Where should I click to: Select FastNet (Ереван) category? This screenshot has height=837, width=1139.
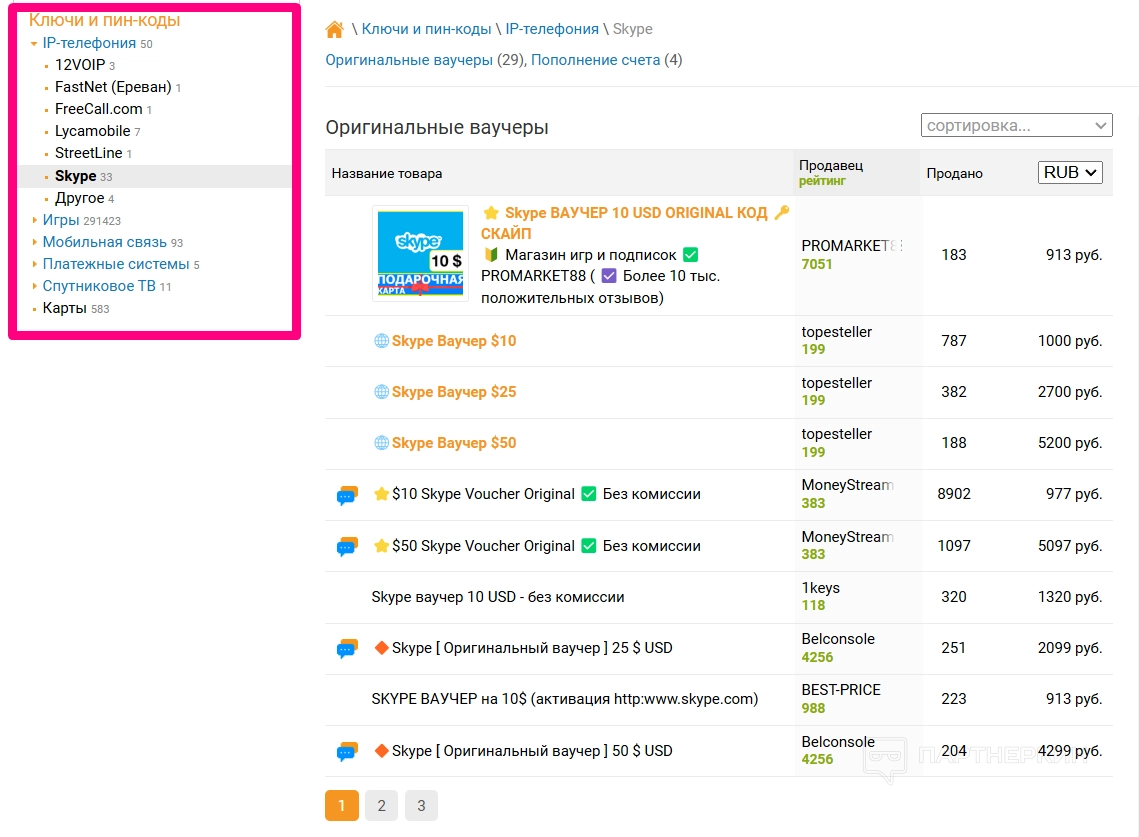tap(113, 87)
